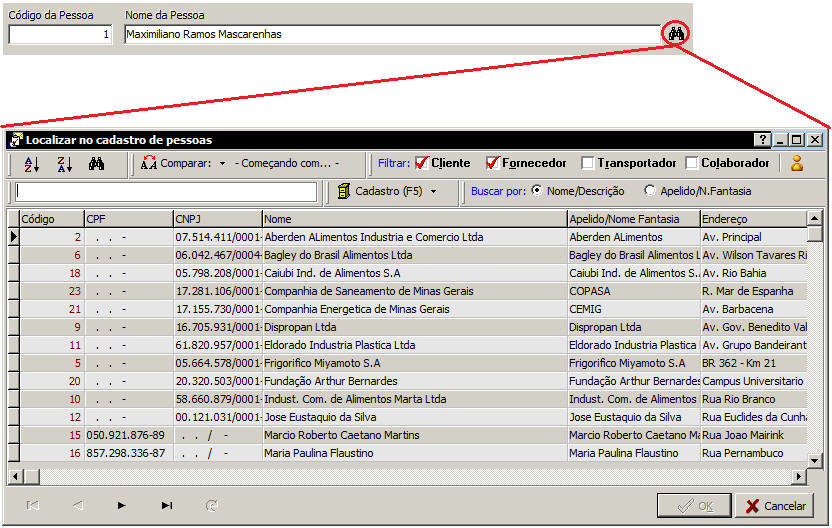Sort descending with the Z-A icon

tap(64, 164)
